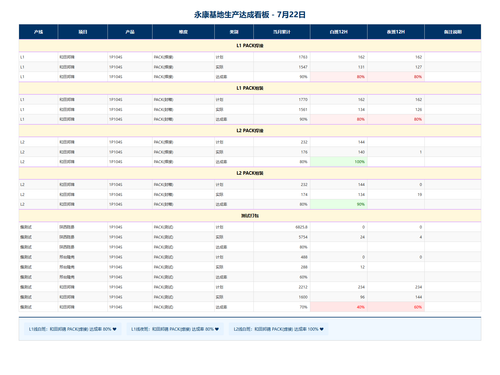Click the heart icon on the L2 100% footer chip

(321, 329)
